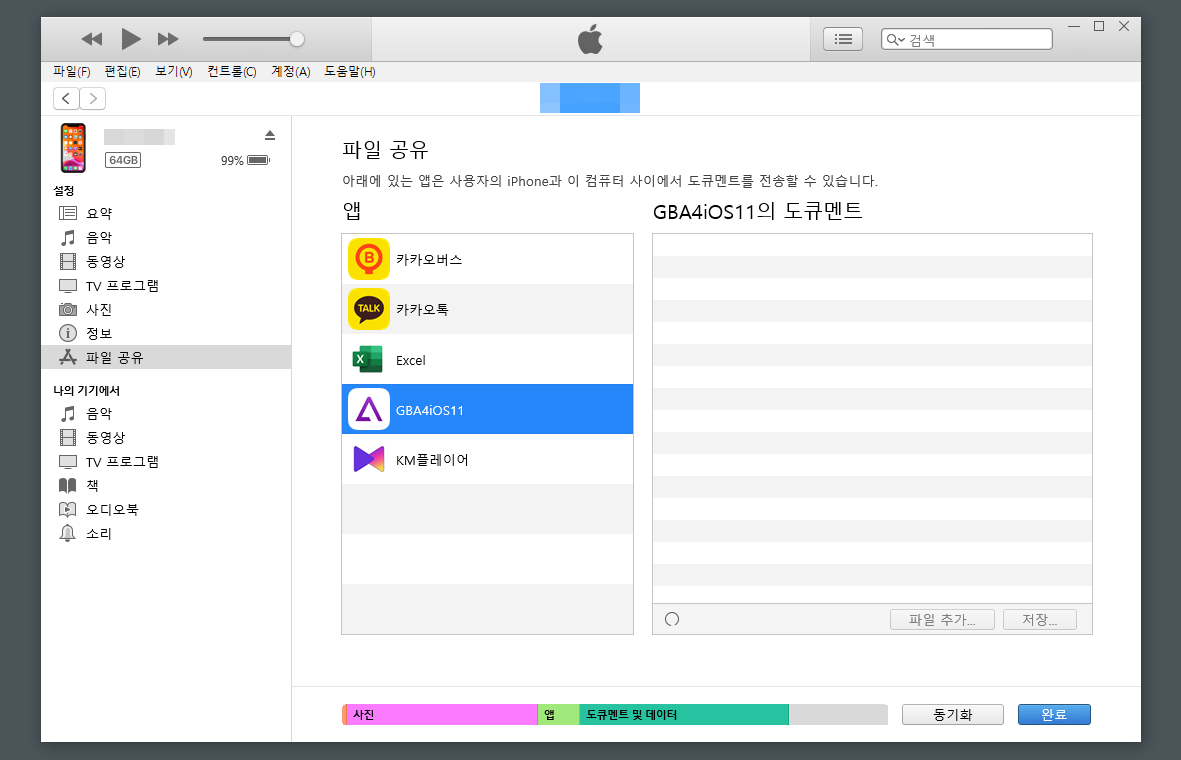Click the GBA4iOS11의 도큐멘트 heading
Image resolution: width=1181 pixels, height=760 pixels.
(x=757, y=211)
